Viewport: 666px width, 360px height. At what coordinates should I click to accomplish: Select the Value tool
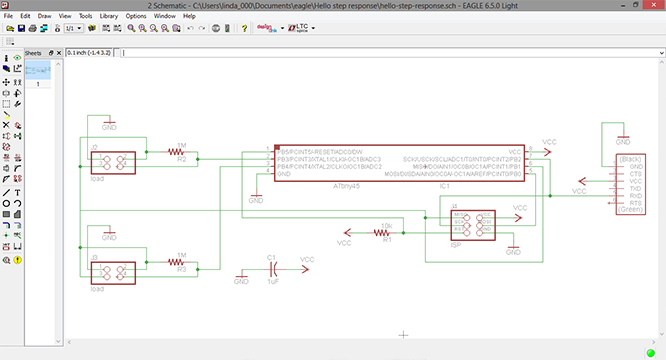(17, 158)
